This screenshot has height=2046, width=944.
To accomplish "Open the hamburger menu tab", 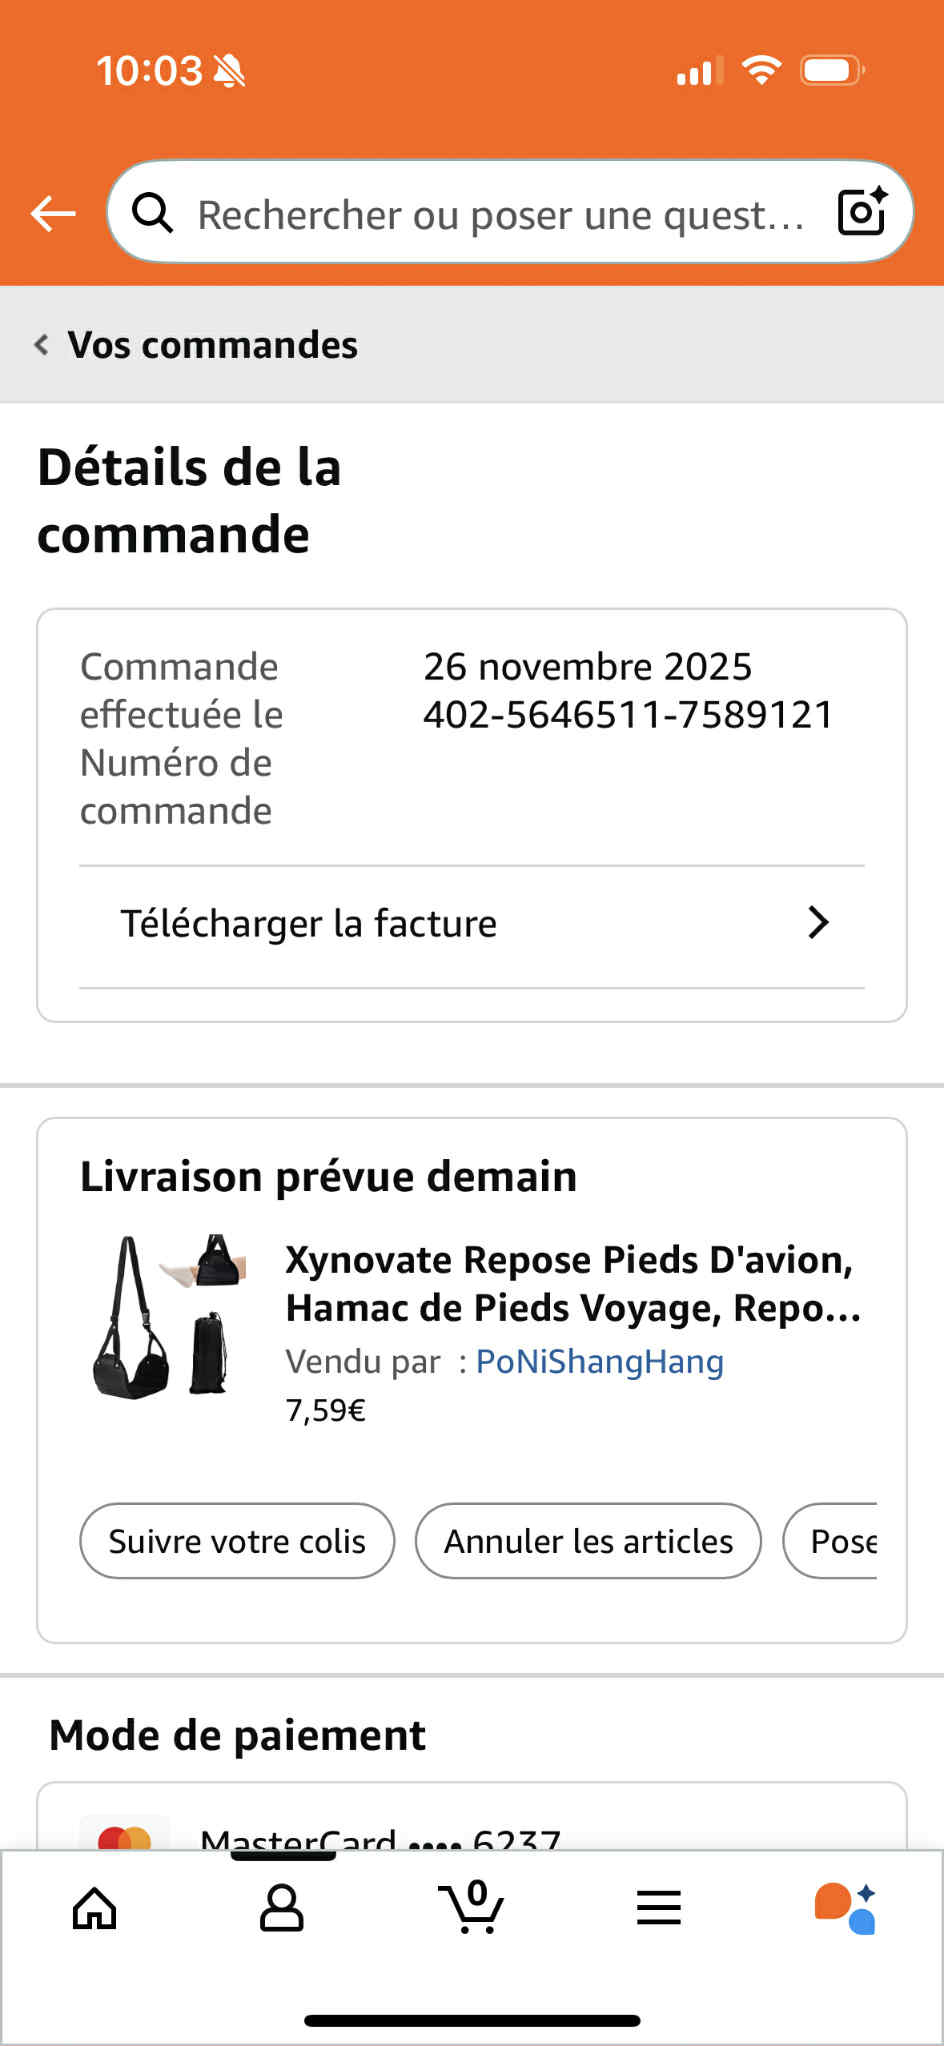I will (659, 1908).
